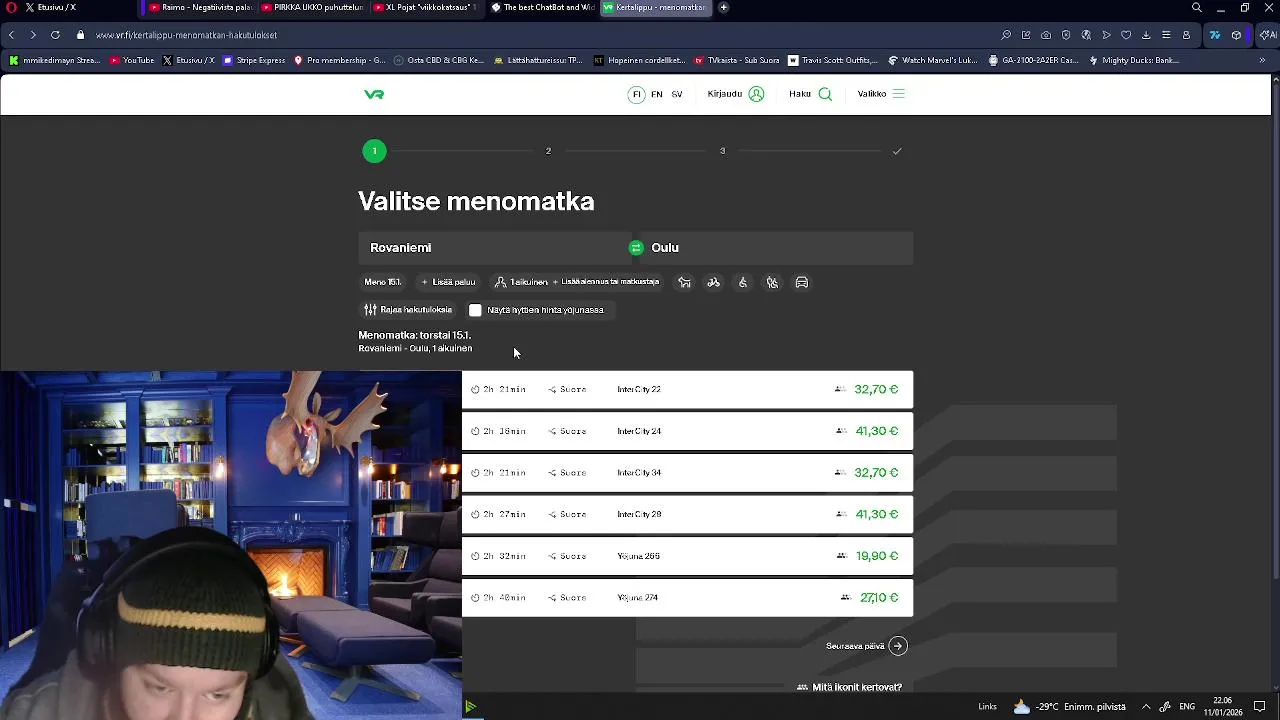Open Mitä ikonit kertovat? link
This screenshot has width=1280, height=720.
[849, 687]
